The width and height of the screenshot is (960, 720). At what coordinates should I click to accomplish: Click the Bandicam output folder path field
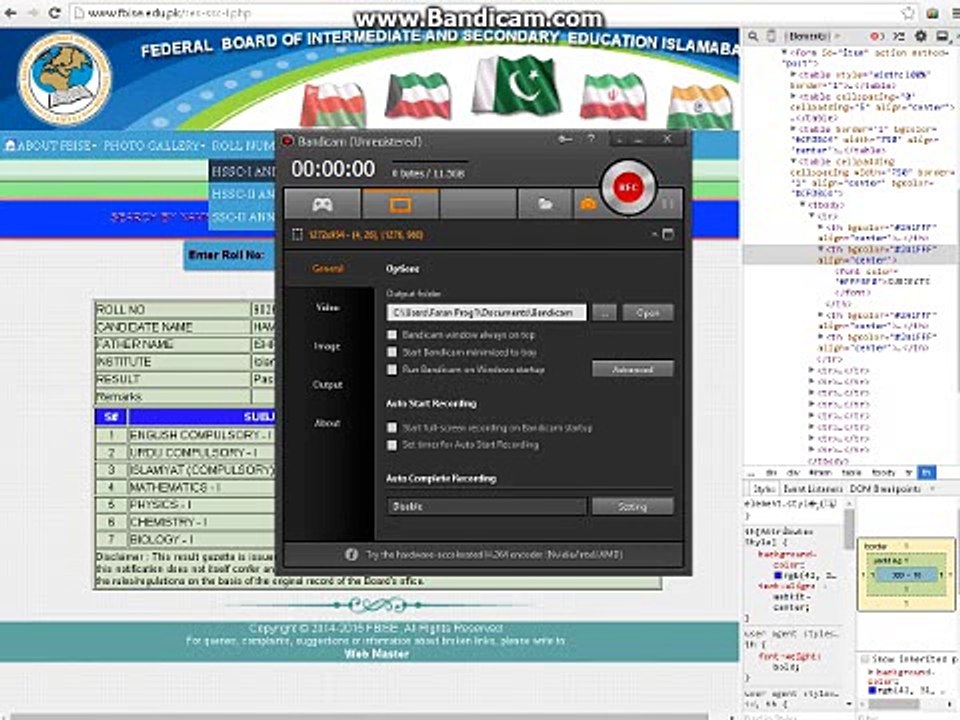(486, 313)
